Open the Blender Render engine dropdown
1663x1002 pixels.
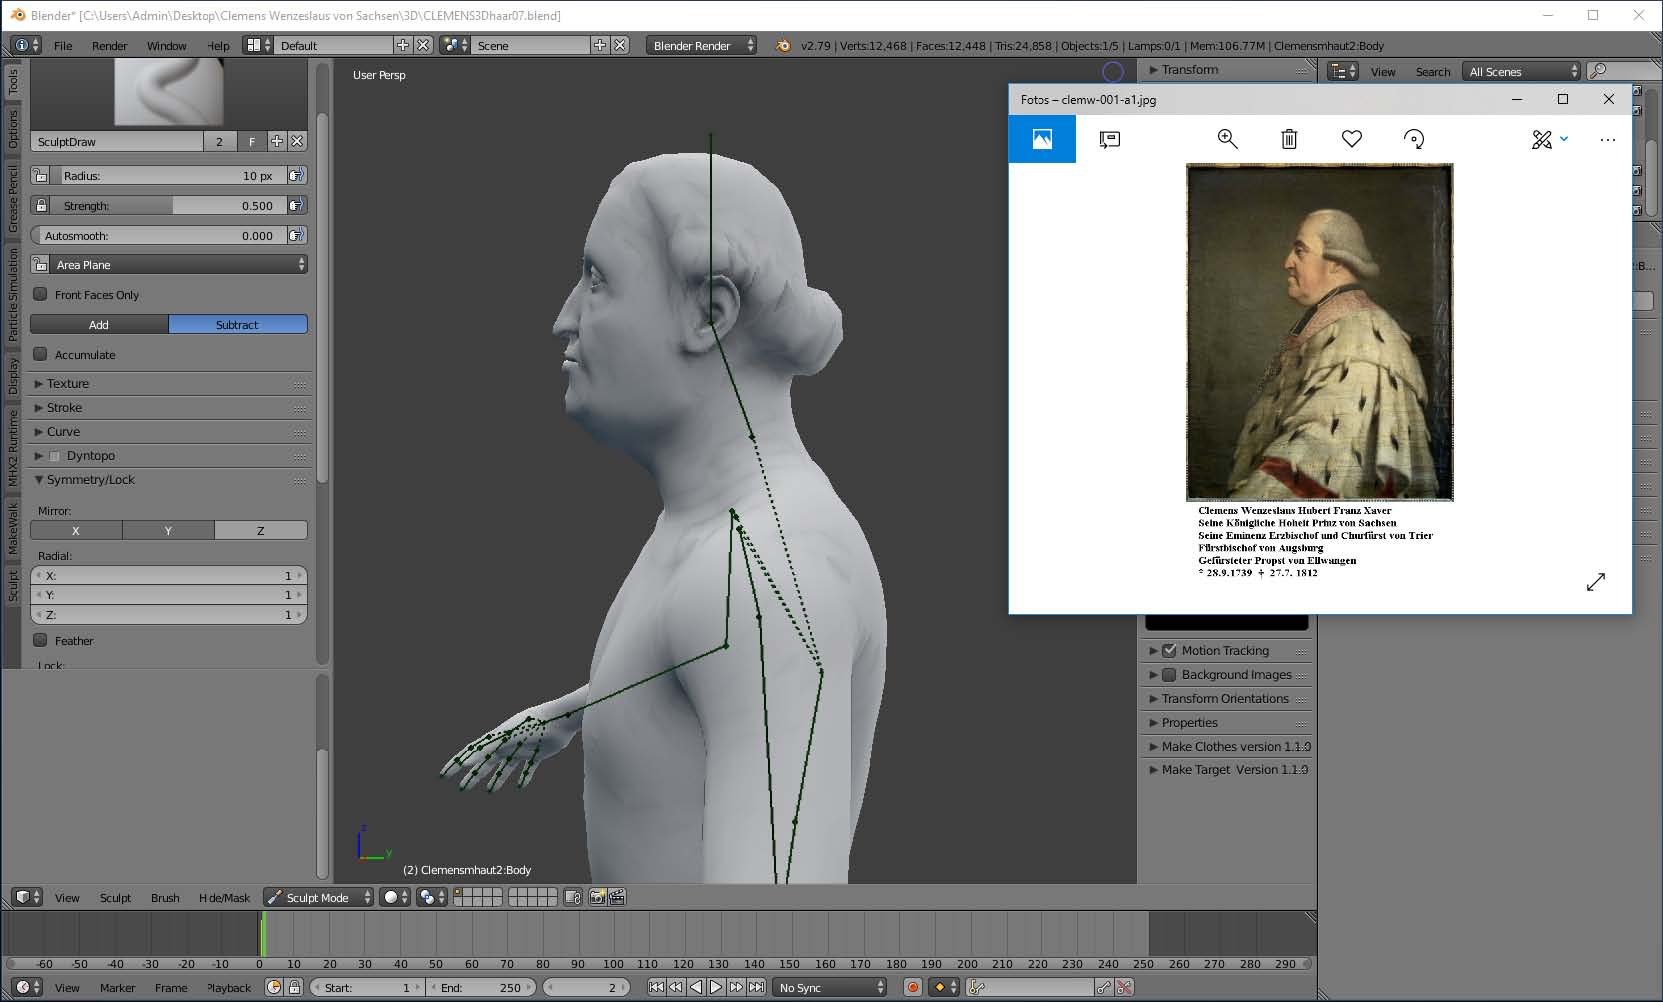point(701,45)
